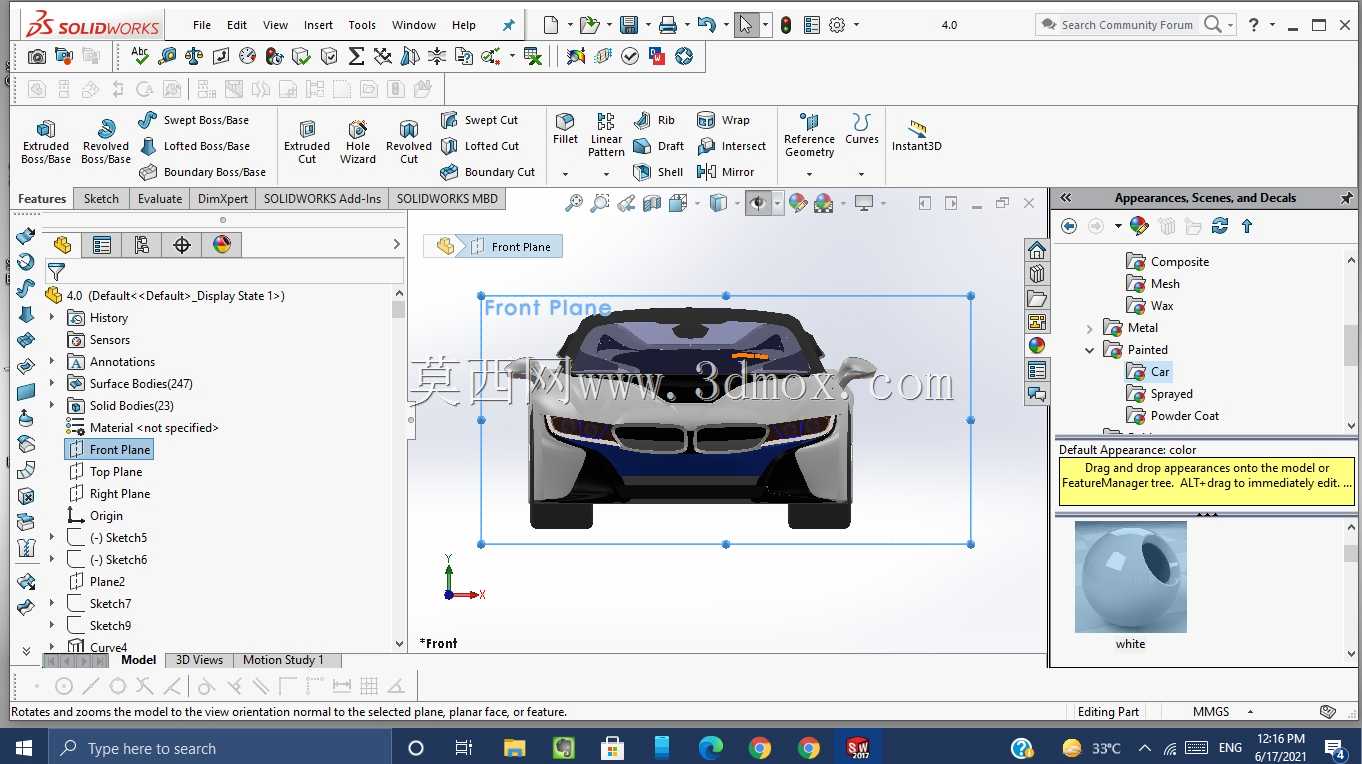This screenshot has height=764, width=1362.
Task: Select the Intersect feature
Action: click(731, 146)
